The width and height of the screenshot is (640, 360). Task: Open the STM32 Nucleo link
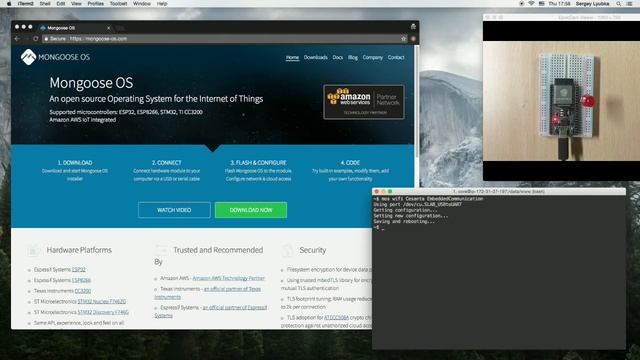[x=102, y=302]
